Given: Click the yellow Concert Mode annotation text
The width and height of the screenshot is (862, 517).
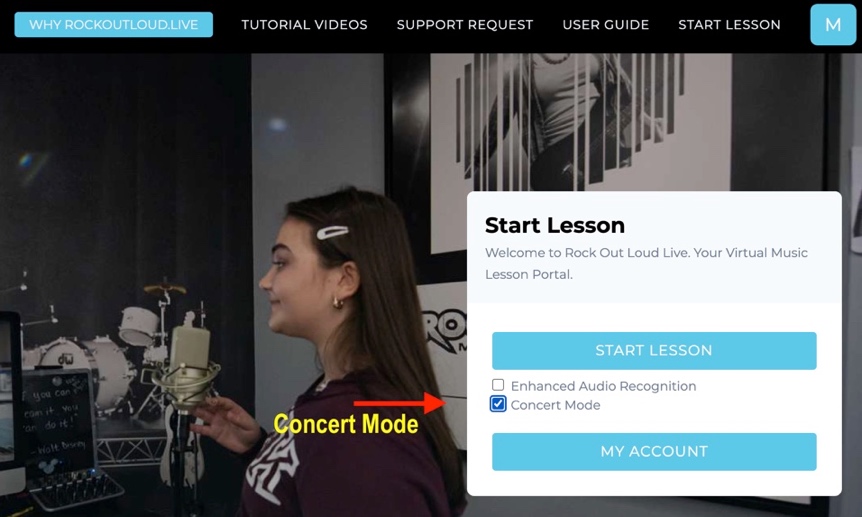Looking at the screenshot, I should click(x=346, y=424).
